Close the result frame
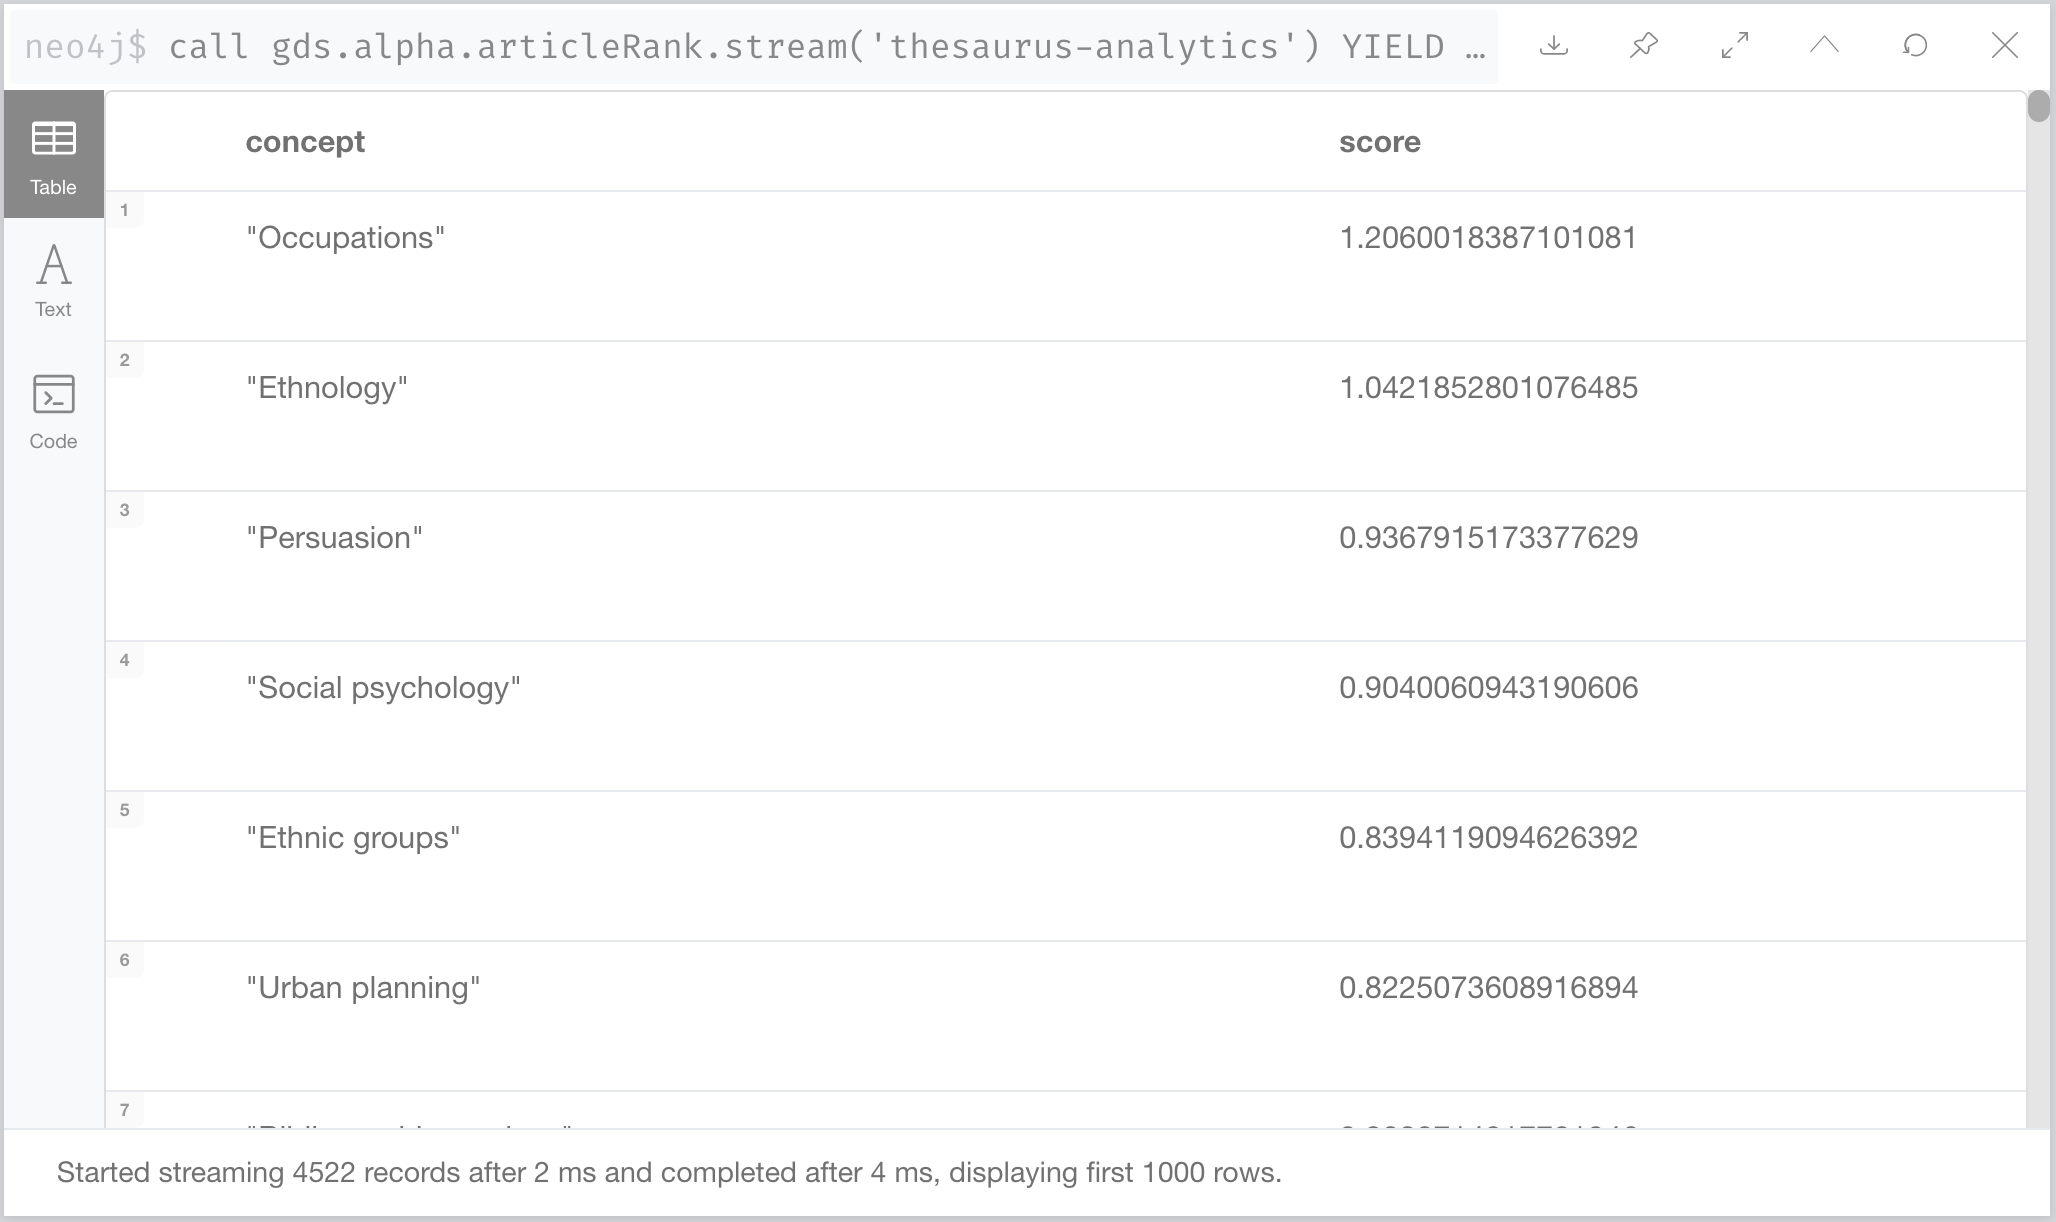The width and height of the screenshot is (2056, 1222). point(2005,46)
